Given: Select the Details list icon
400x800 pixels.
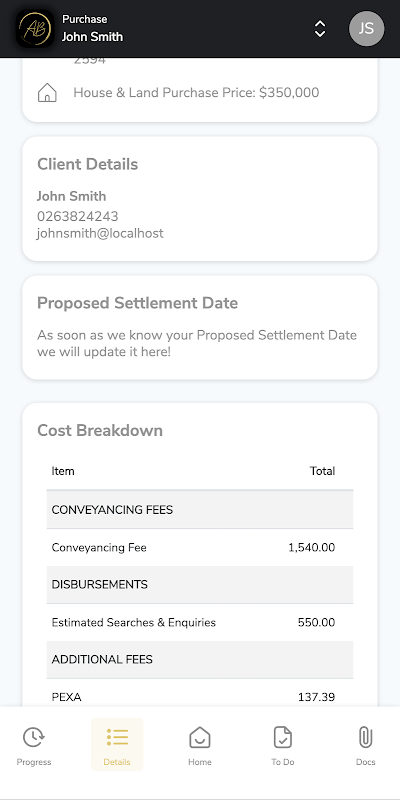Looking at the screenshot, I should click(x=117, y=737).
